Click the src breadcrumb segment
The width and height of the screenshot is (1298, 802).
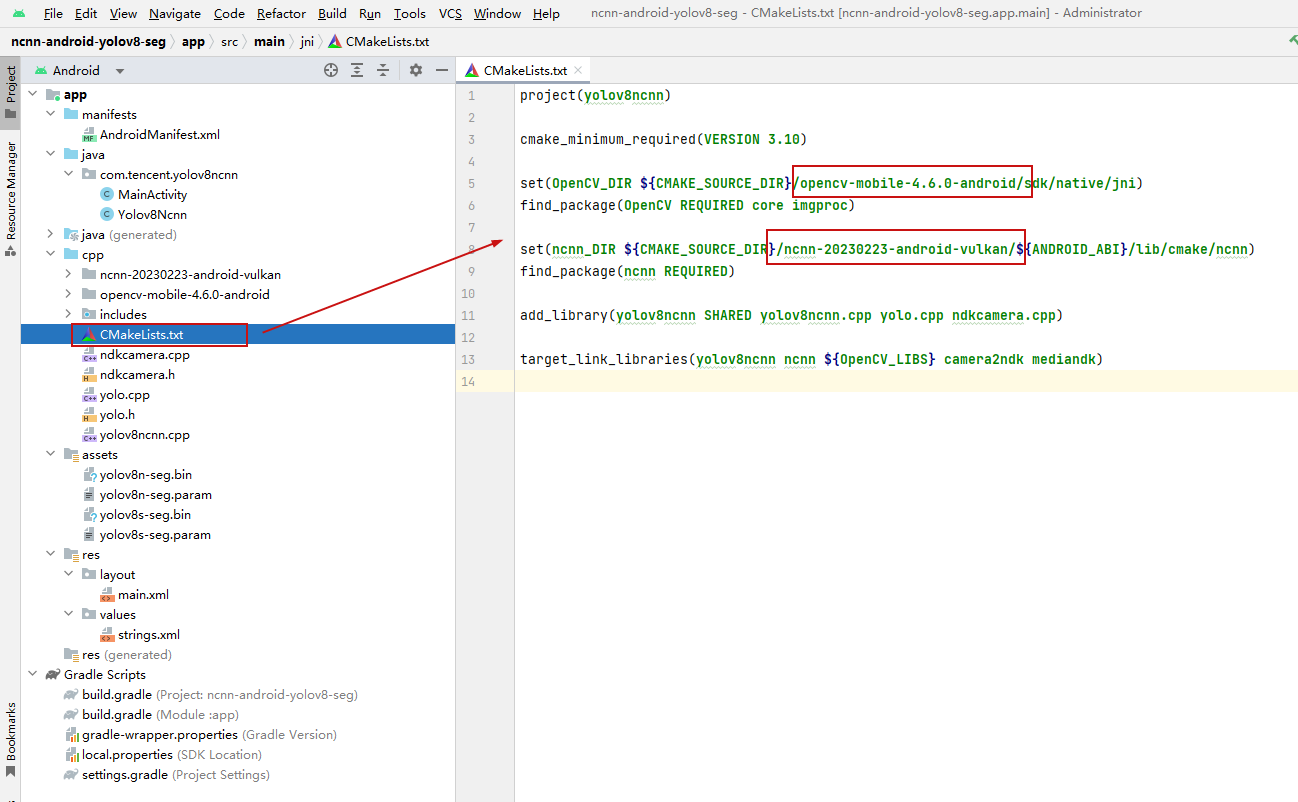(x=229, y=42)
